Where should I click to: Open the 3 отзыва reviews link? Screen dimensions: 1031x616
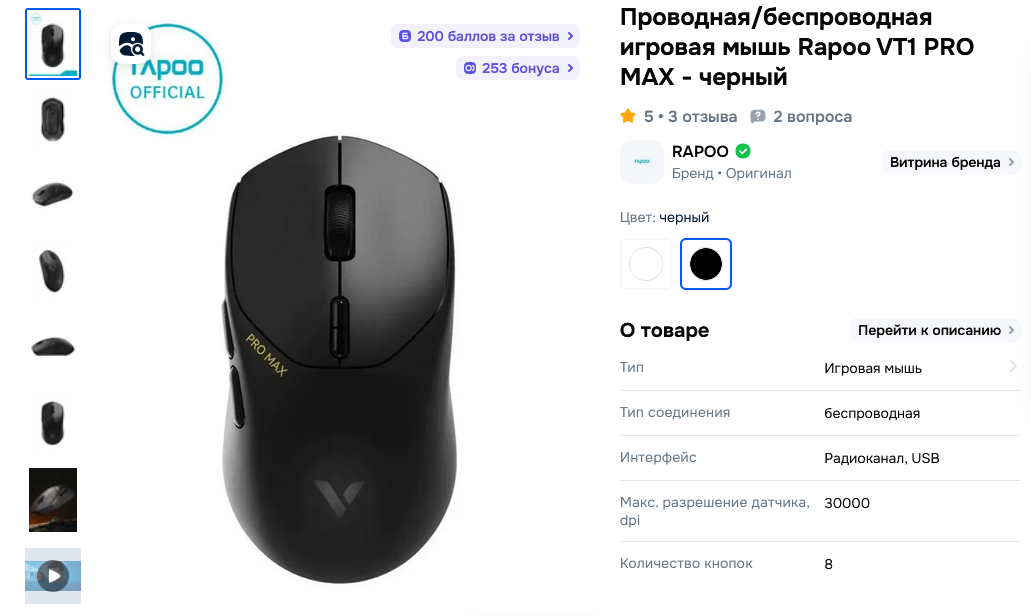(702, 116)
